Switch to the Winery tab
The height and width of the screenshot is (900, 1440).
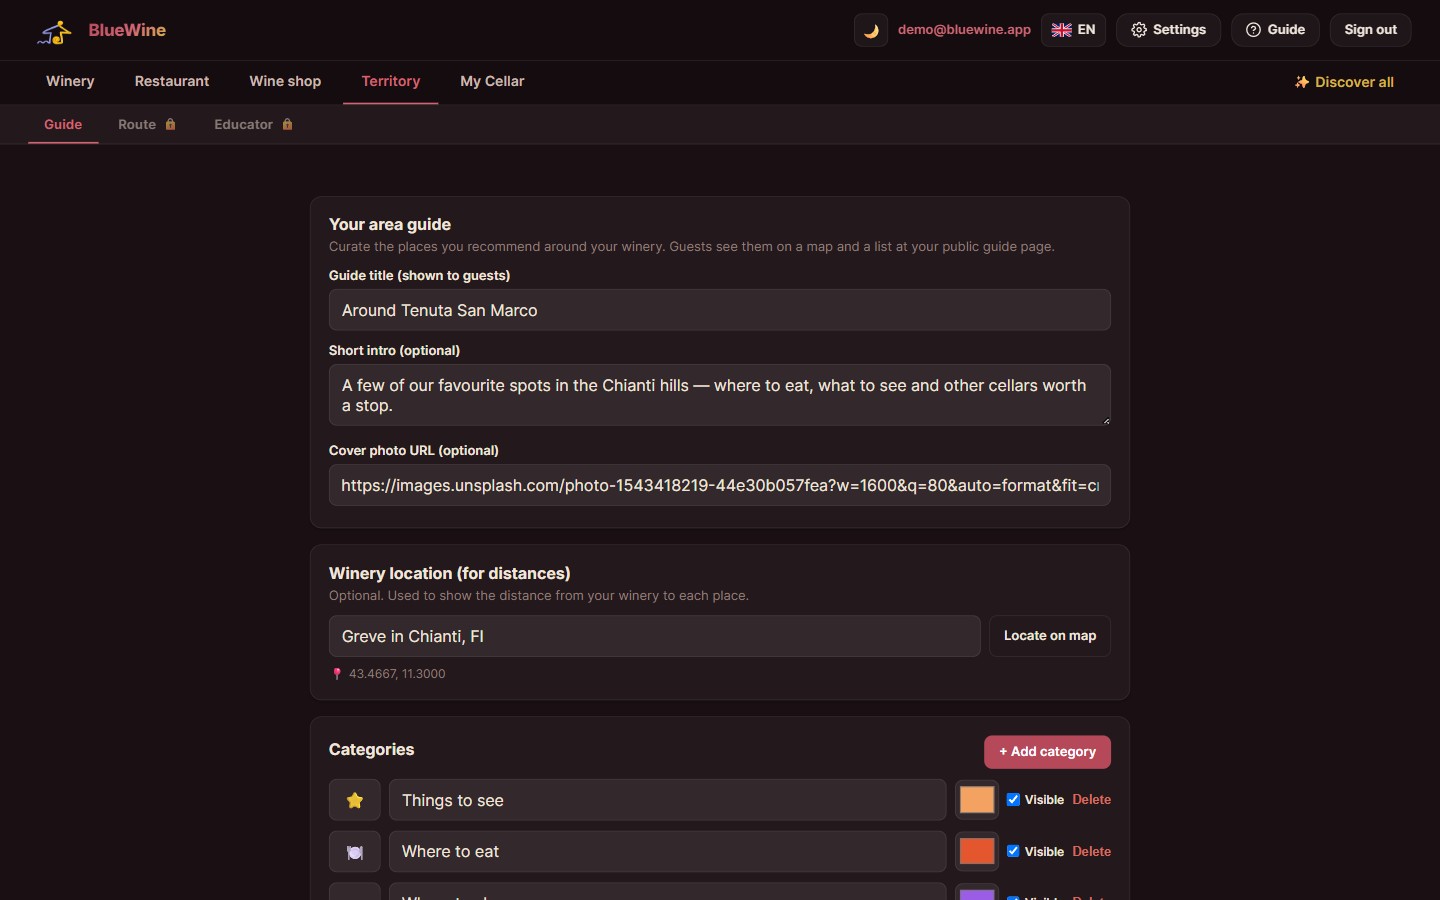tap(70, 81)
